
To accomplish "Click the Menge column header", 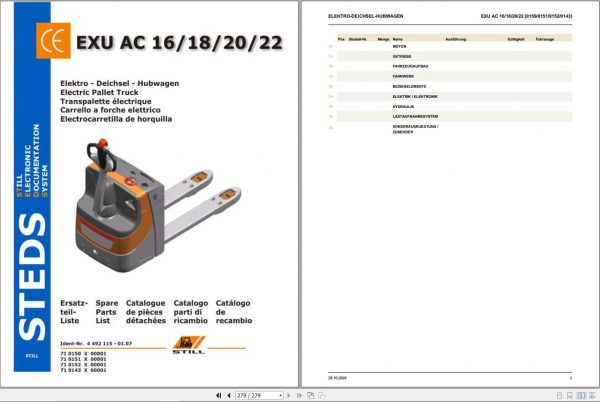I will pos(383,39).
